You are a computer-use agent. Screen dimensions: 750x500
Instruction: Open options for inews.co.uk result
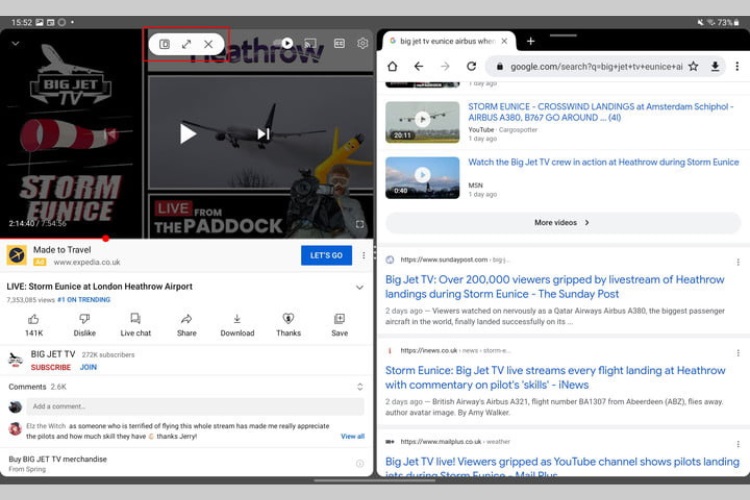738,353
